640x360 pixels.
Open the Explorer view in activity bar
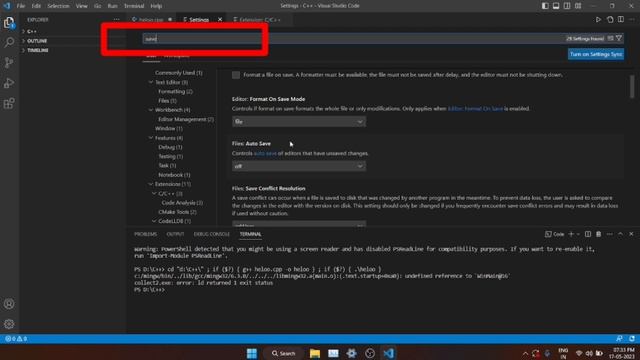tap(9, 22)
